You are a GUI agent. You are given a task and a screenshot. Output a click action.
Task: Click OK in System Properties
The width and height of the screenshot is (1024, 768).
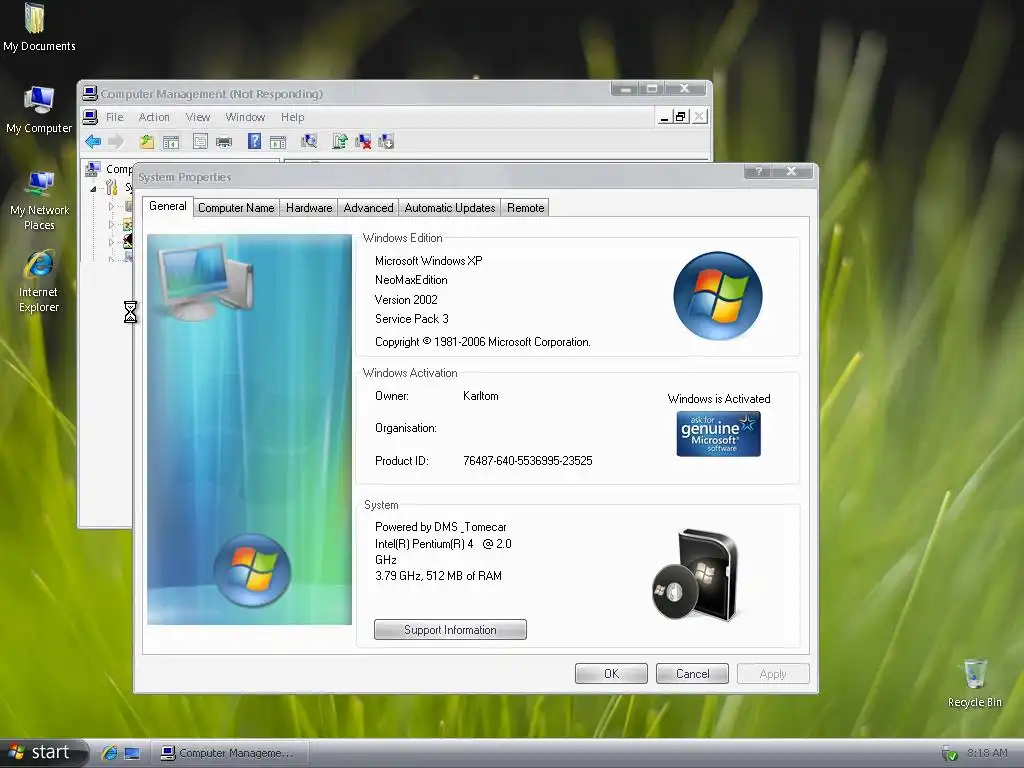click(x=611, y=673)
